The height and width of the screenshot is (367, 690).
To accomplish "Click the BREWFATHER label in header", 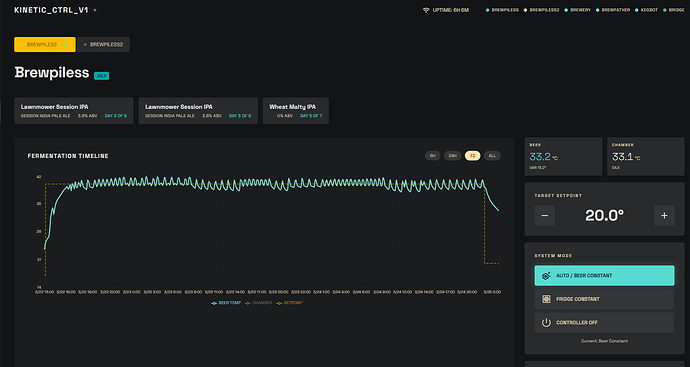I will click(616, 10).
